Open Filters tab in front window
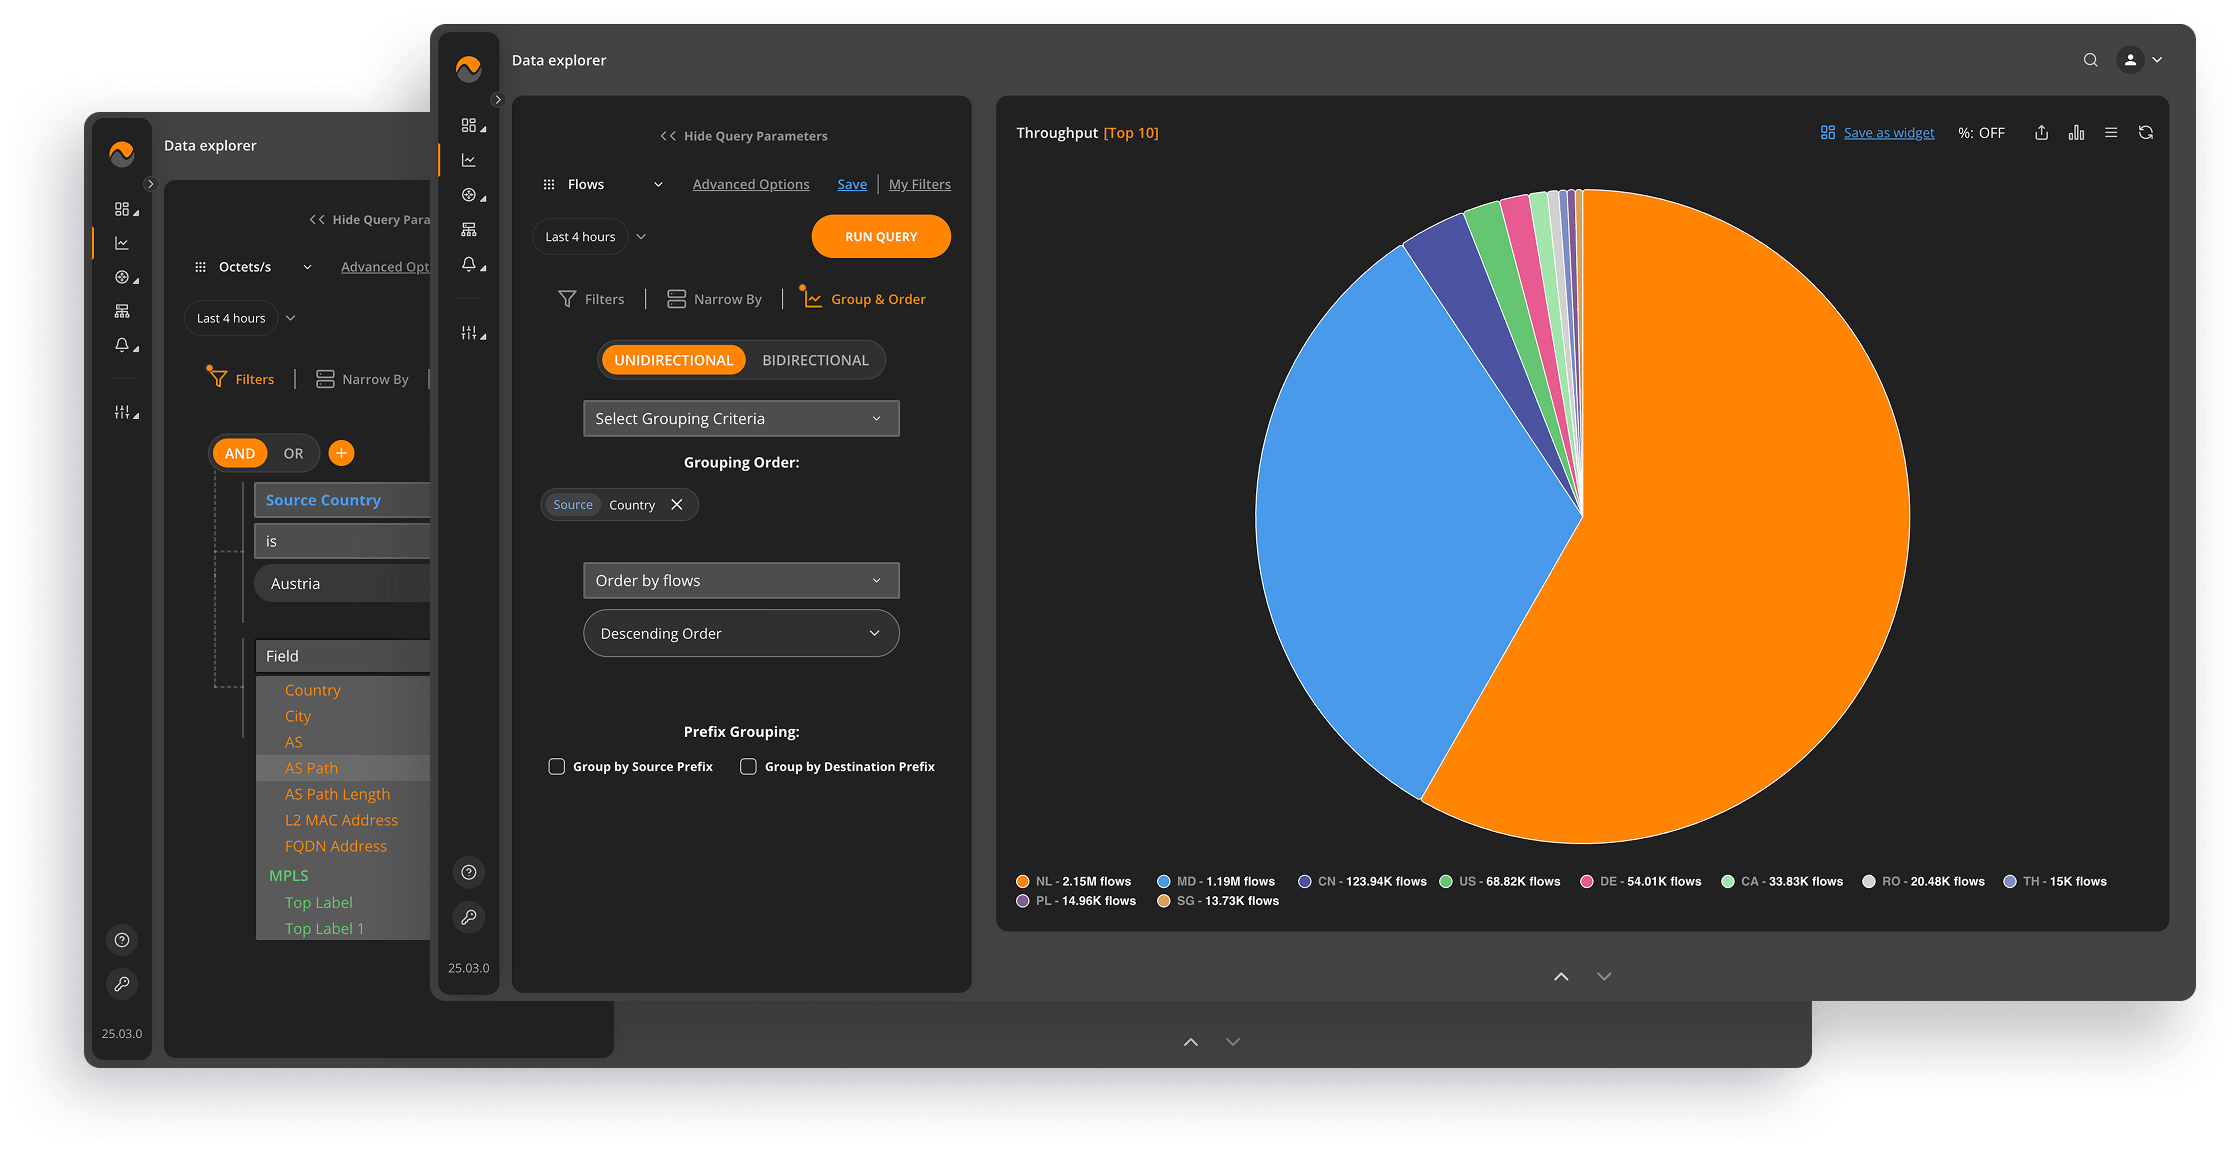The width and height of the screenshot is (2240, 1152). 591,299
